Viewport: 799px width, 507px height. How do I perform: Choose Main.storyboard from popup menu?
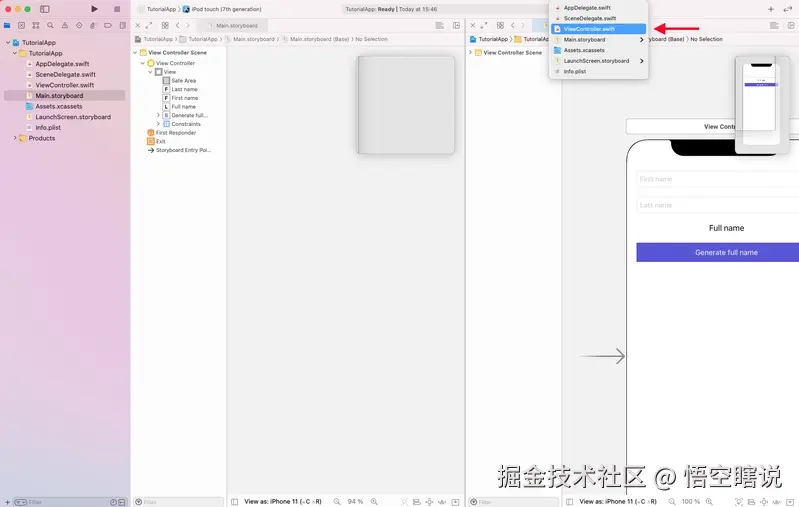tap(599, 39)
